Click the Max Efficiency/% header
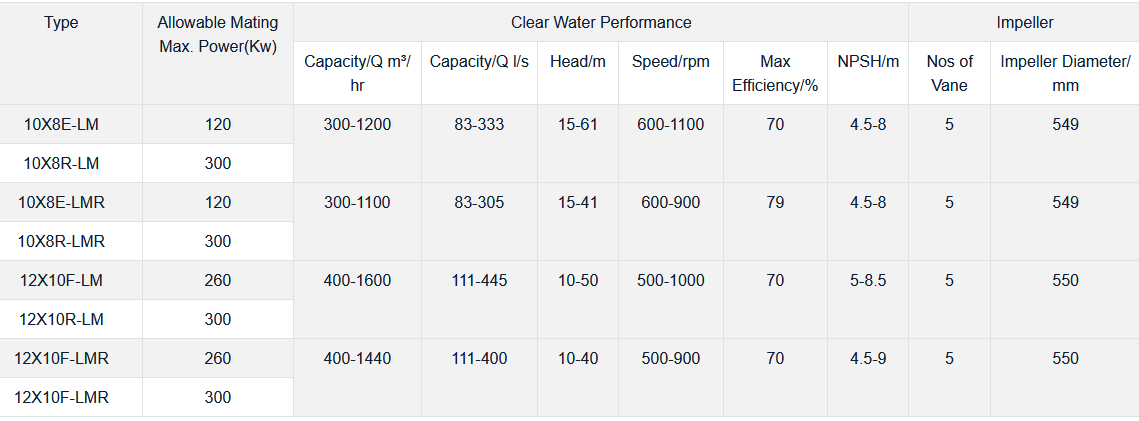Viewport: 1139px width, 421px height. 775,73
